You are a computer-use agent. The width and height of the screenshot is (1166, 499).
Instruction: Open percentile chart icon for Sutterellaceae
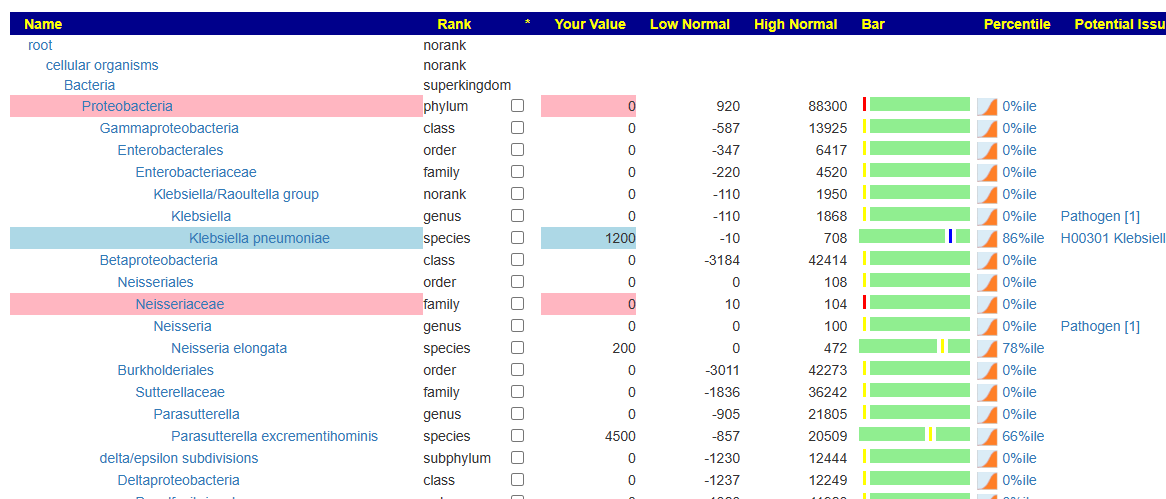pos(987,392)
